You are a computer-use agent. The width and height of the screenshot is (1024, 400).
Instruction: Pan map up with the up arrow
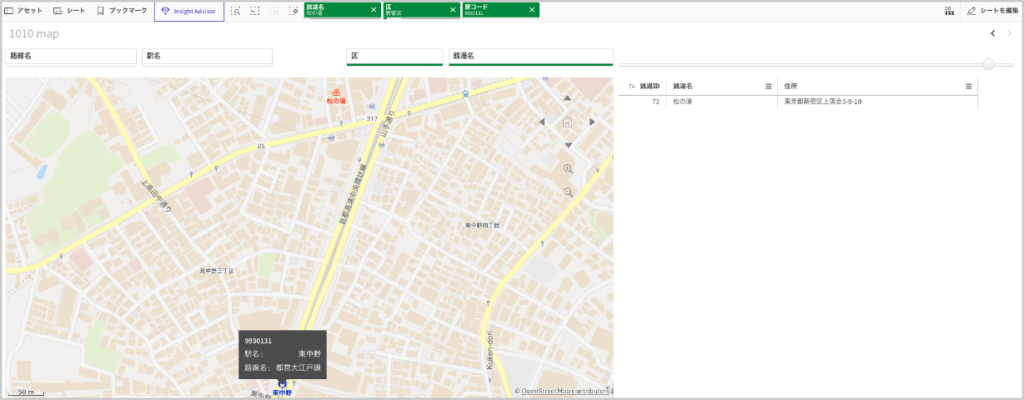coord(567,99)
